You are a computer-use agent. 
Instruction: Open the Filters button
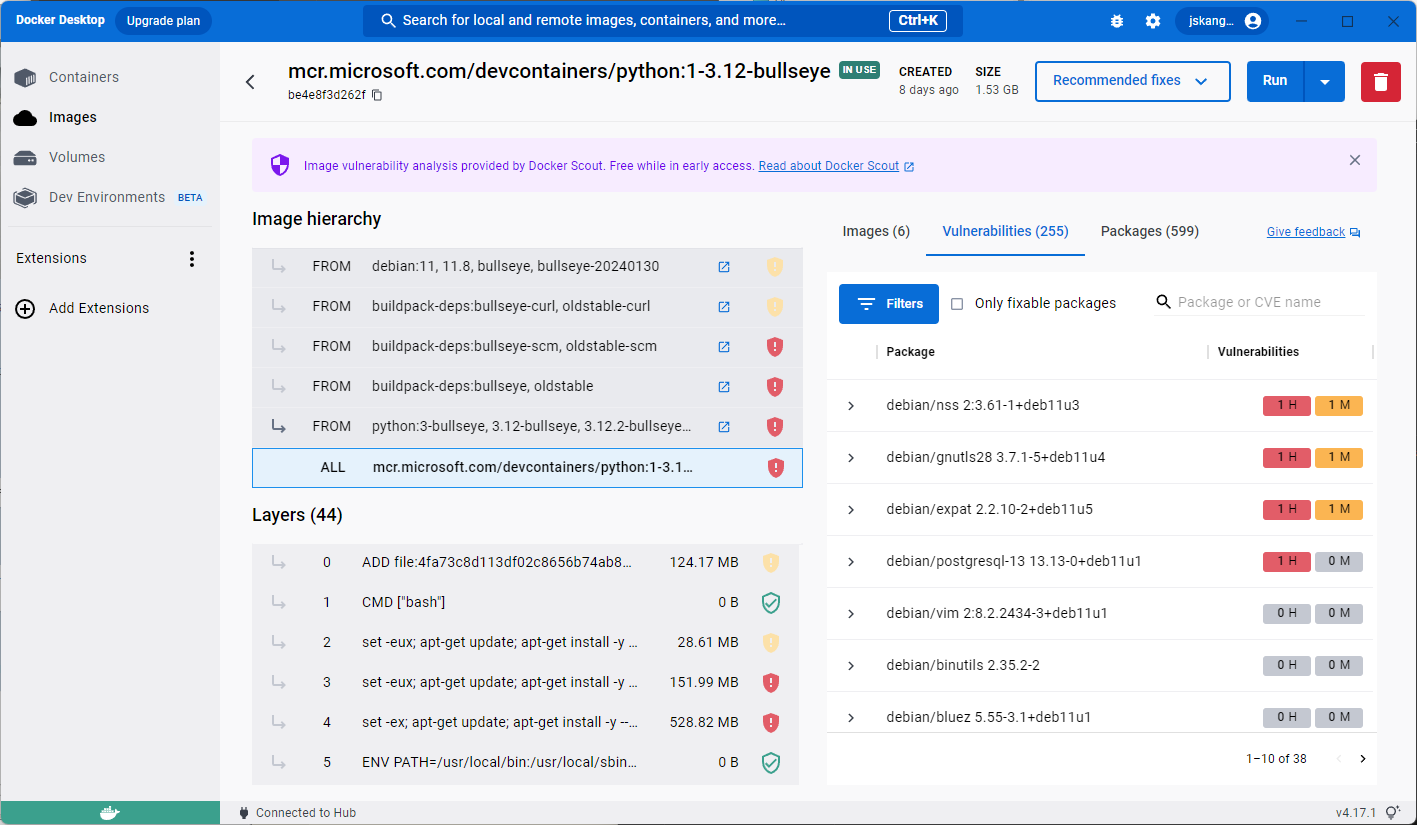[x=889, y=304]
